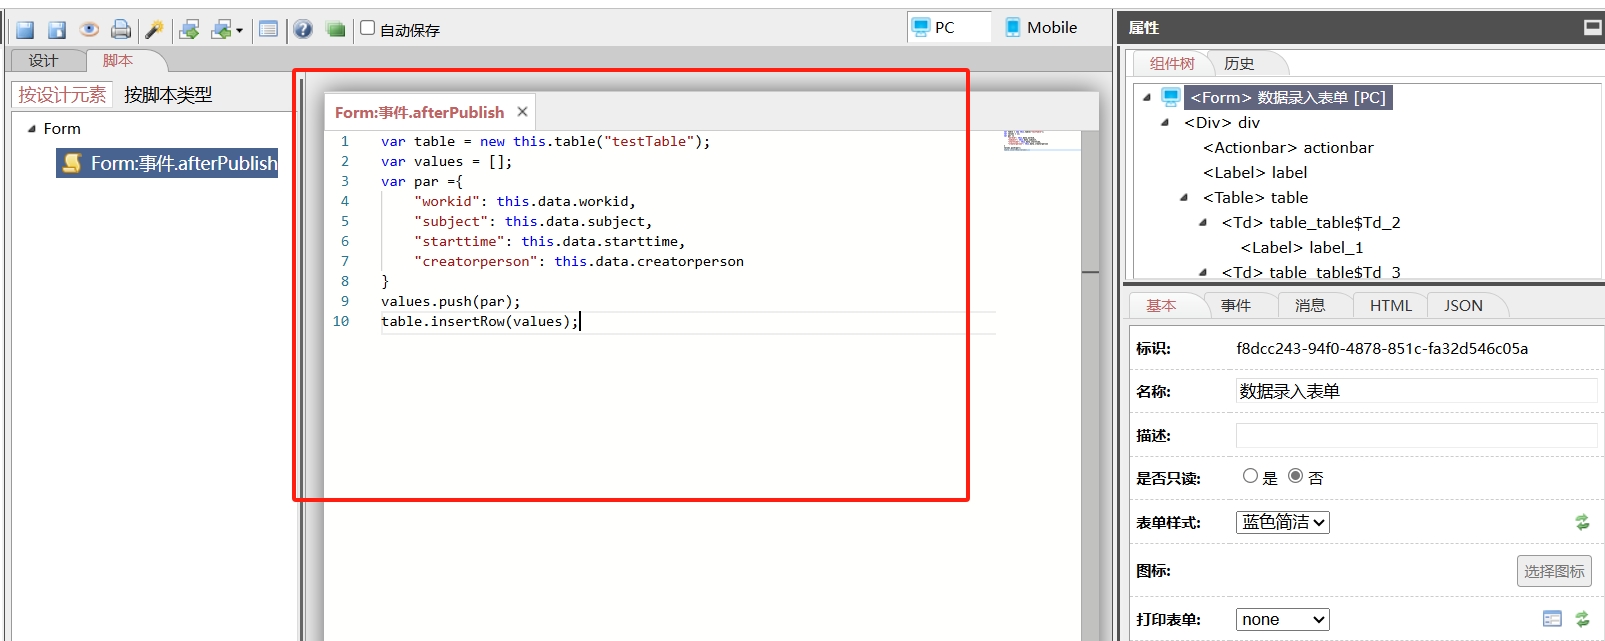Open the 历史 tab
The width and height of the screenshot is (1605, 641).
[x=1239, y=63]
